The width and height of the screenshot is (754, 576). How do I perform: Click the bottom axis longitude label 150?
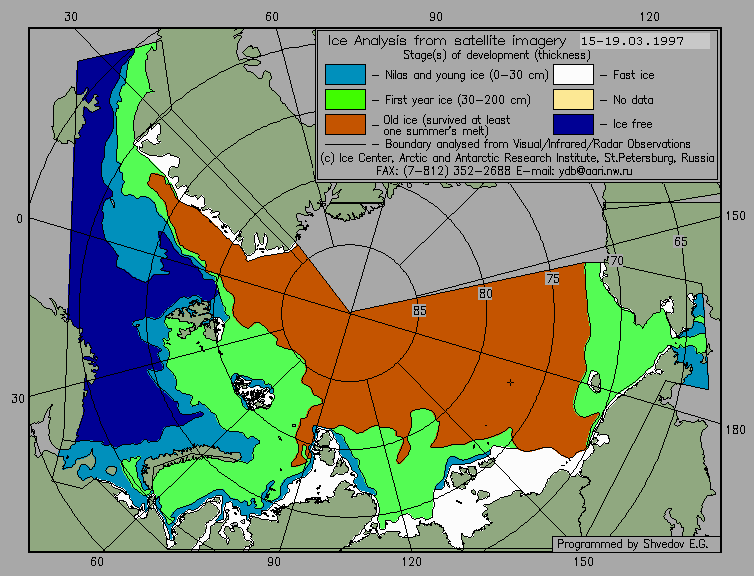tap(583, 562)
